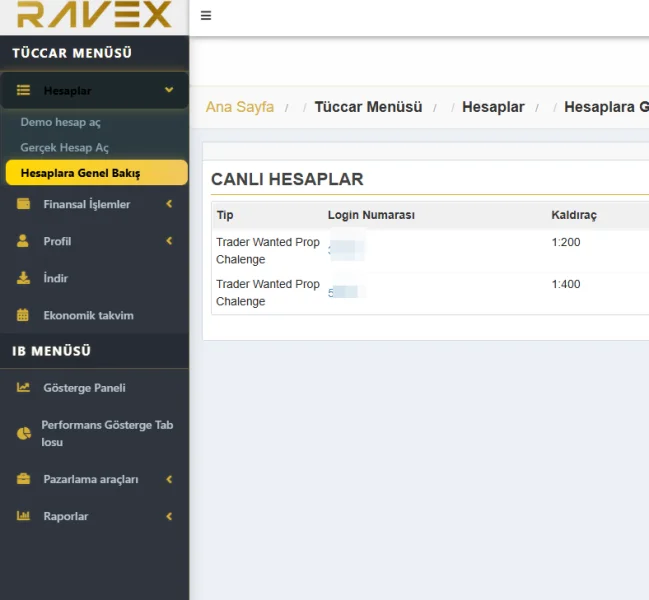Expand the Profil submenu chevron

coord(169,241)
